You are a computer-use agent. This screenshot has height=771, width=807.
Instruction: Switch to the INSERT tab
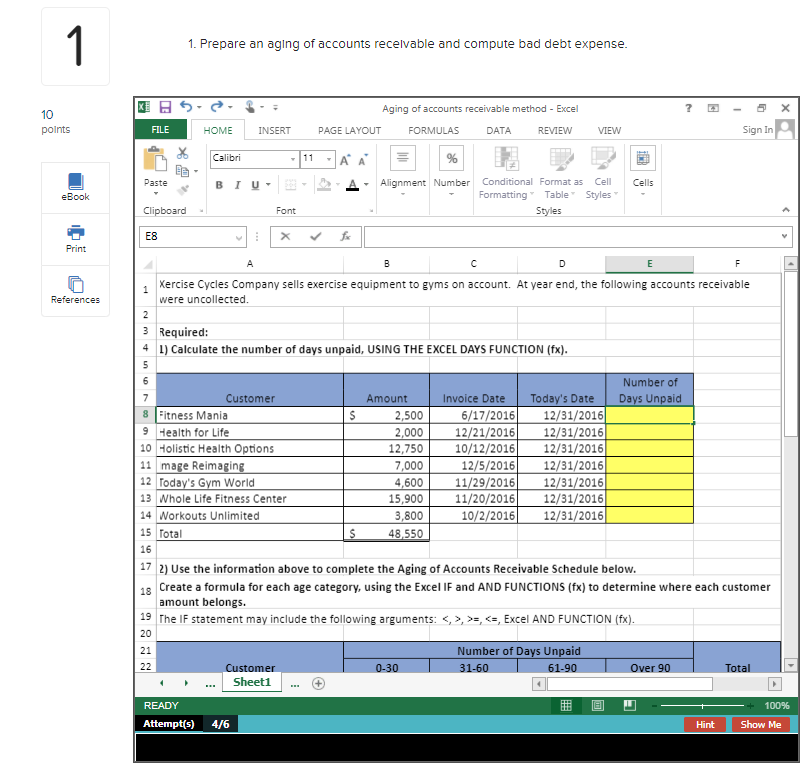(274, 131)
